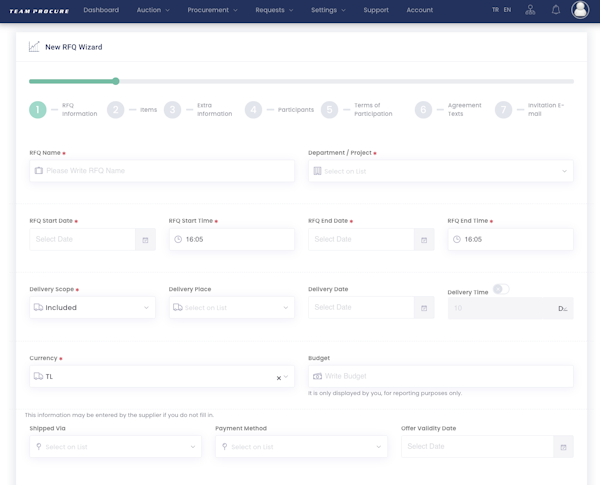Open the Department / Project dropdown
The image size is (600, 485).
point(441,171)
